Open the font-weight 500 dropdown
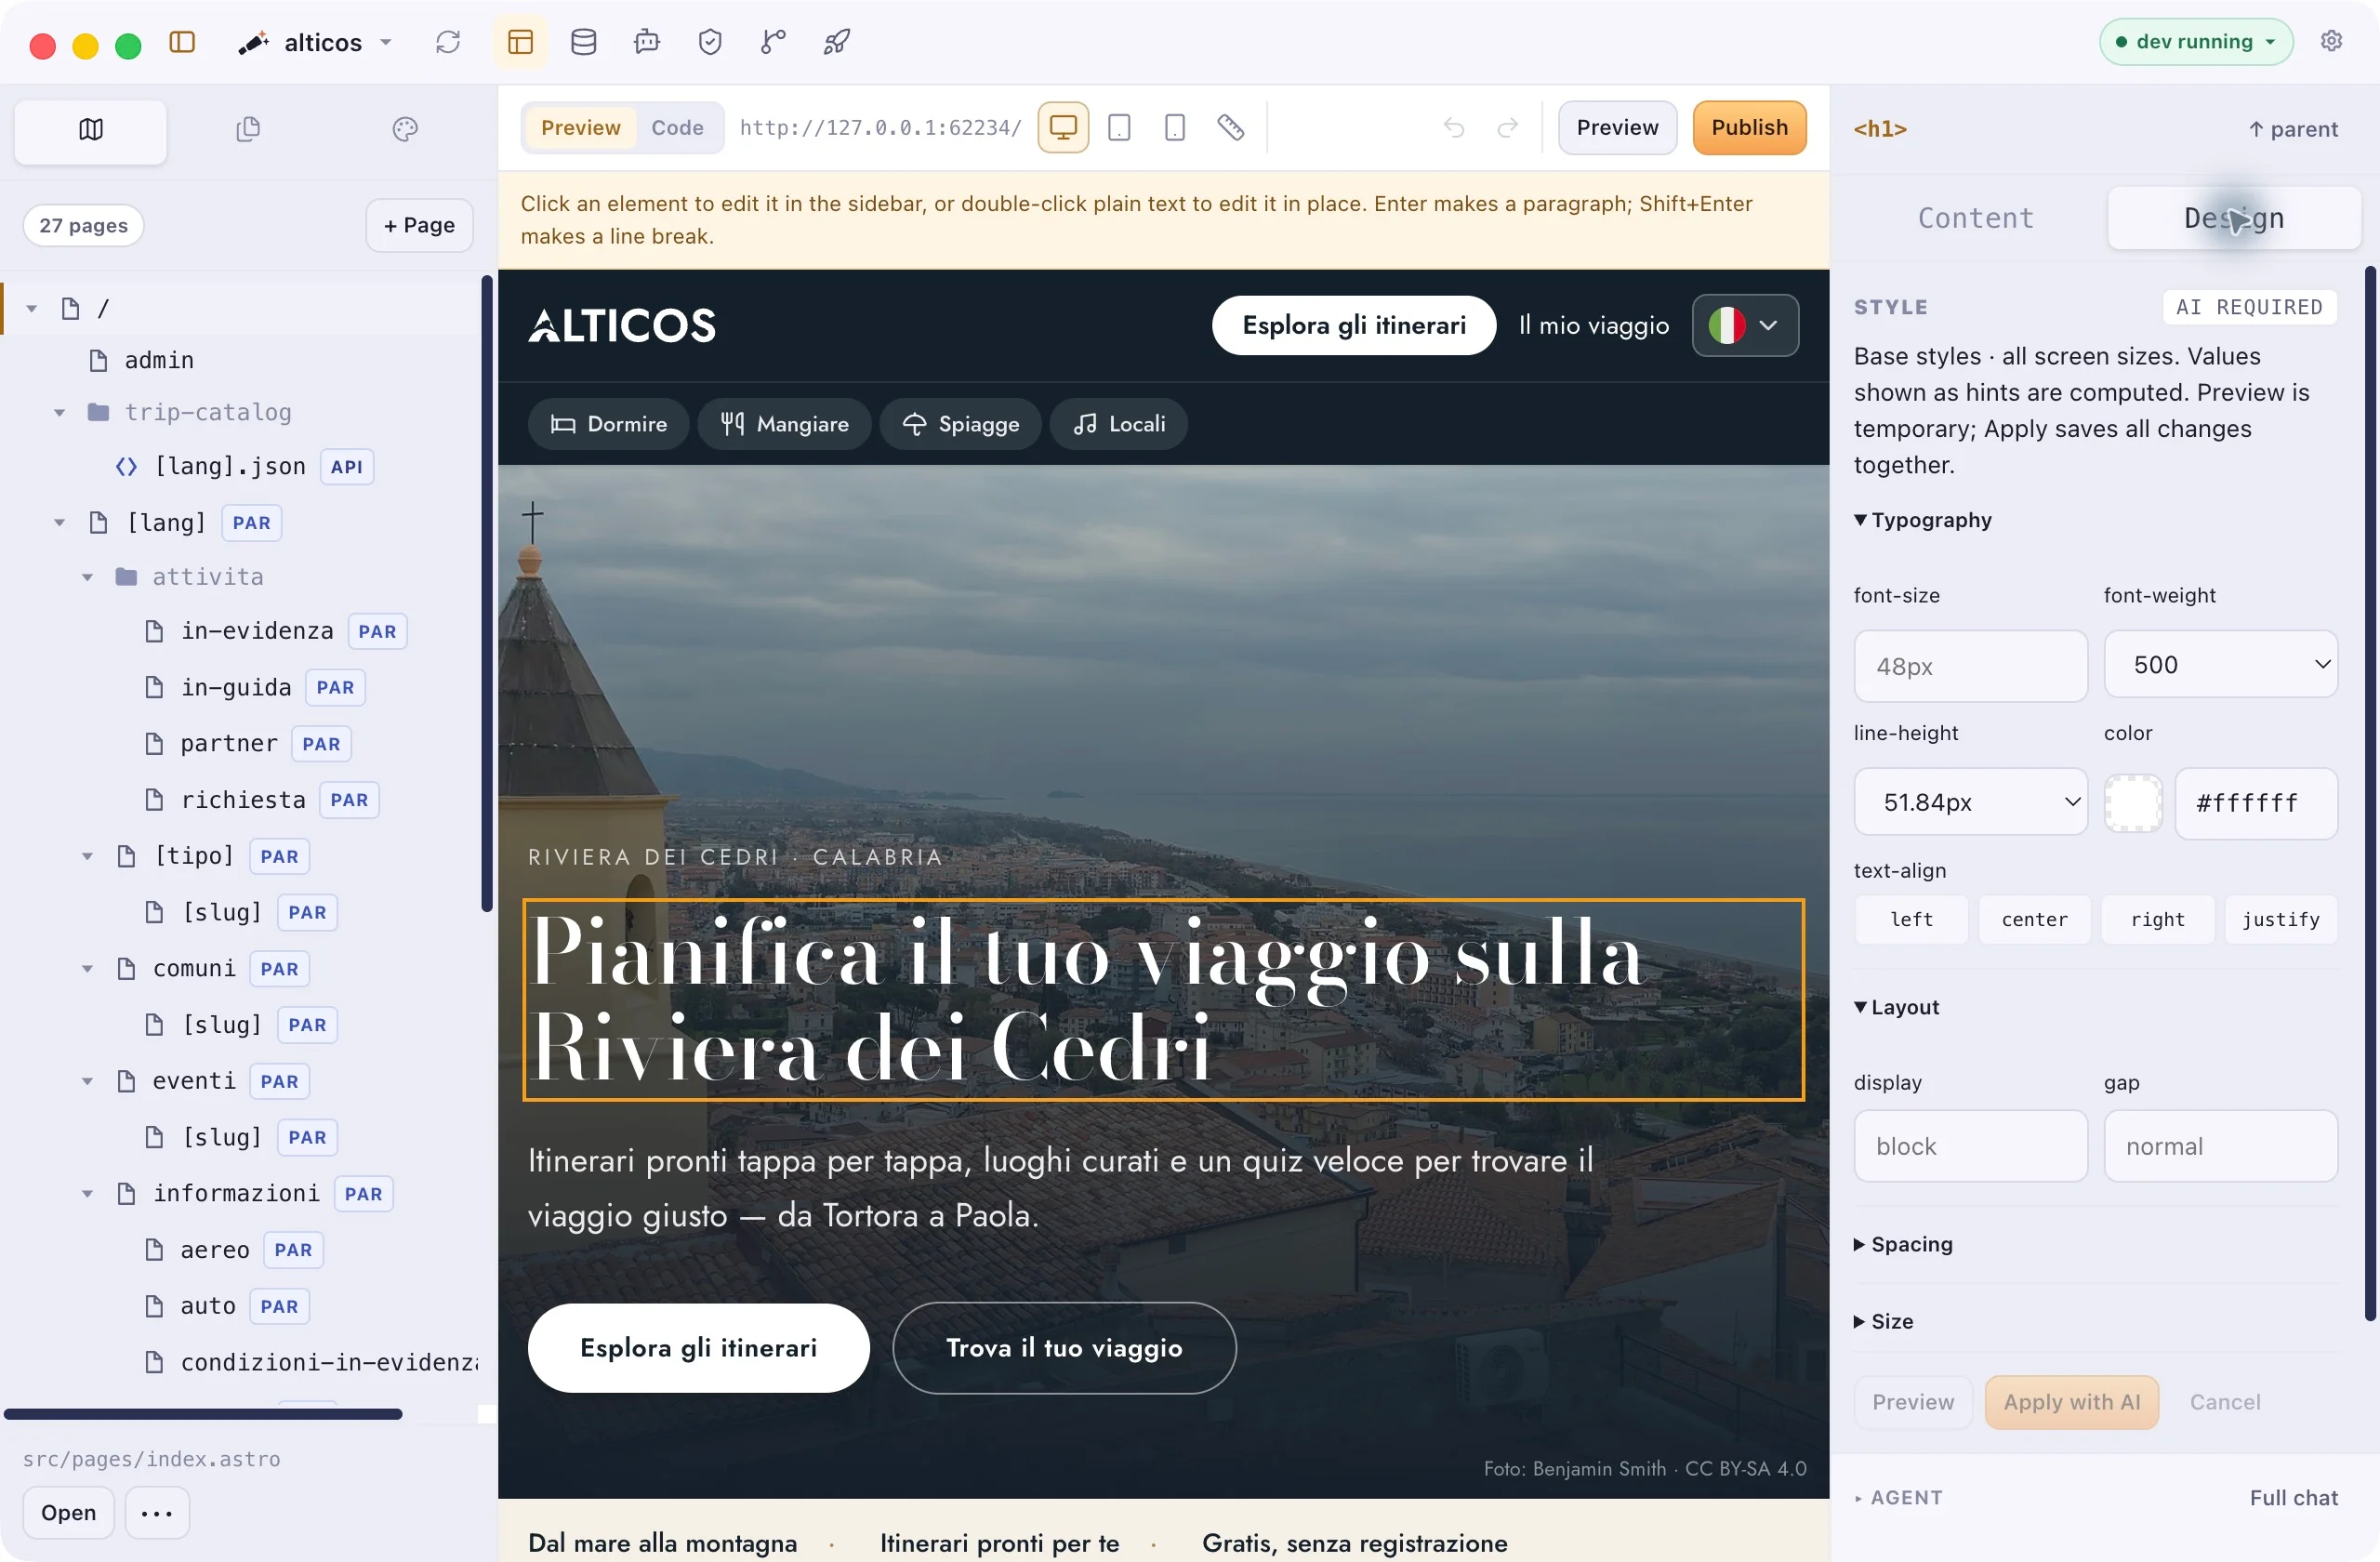2380x1562 pixels. (2221, 664)
